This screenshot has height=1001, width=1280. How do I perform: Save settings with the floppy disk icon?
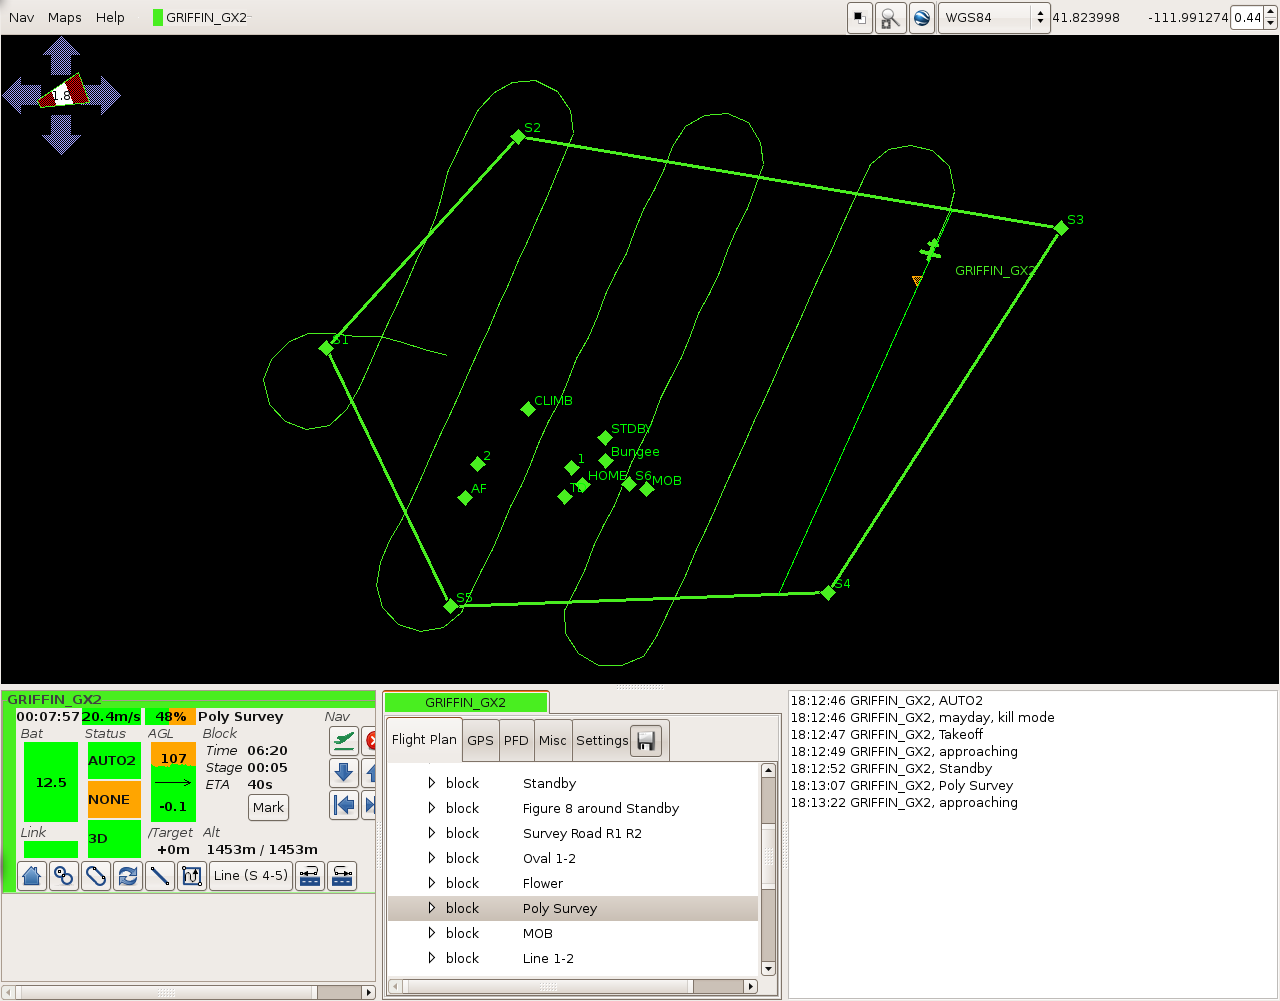click(646, 741)
